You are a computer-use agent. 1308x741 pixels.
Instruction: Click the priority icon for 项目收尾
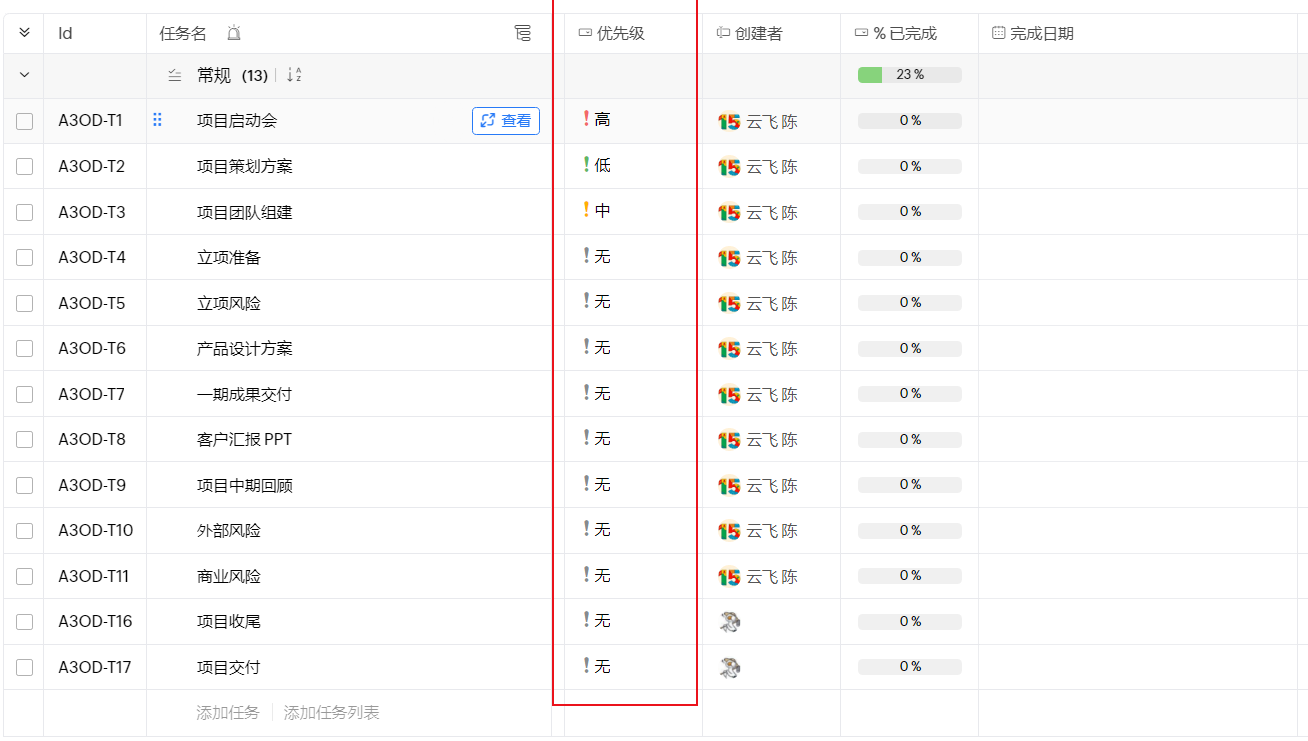tap(586, 620)
